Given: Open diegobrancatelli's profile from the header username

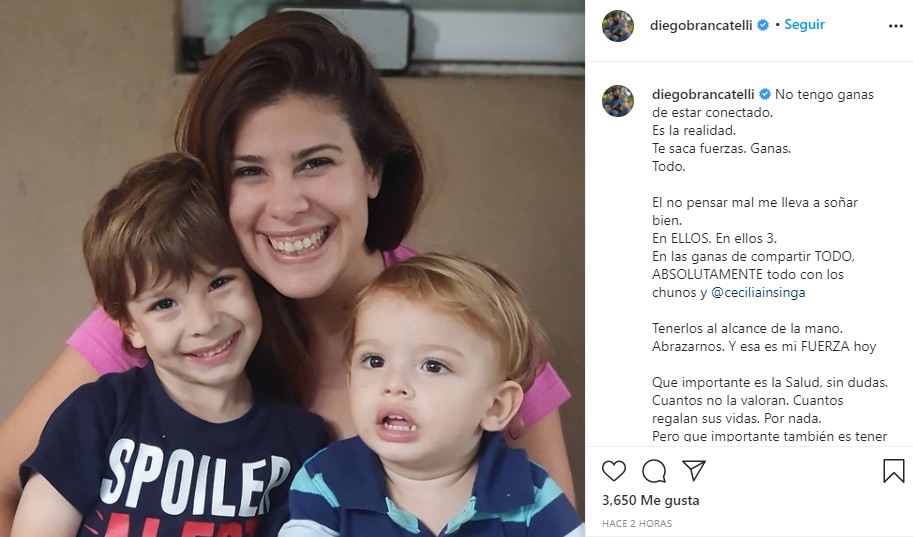Looking at the screenshot, I should point(701,26).
